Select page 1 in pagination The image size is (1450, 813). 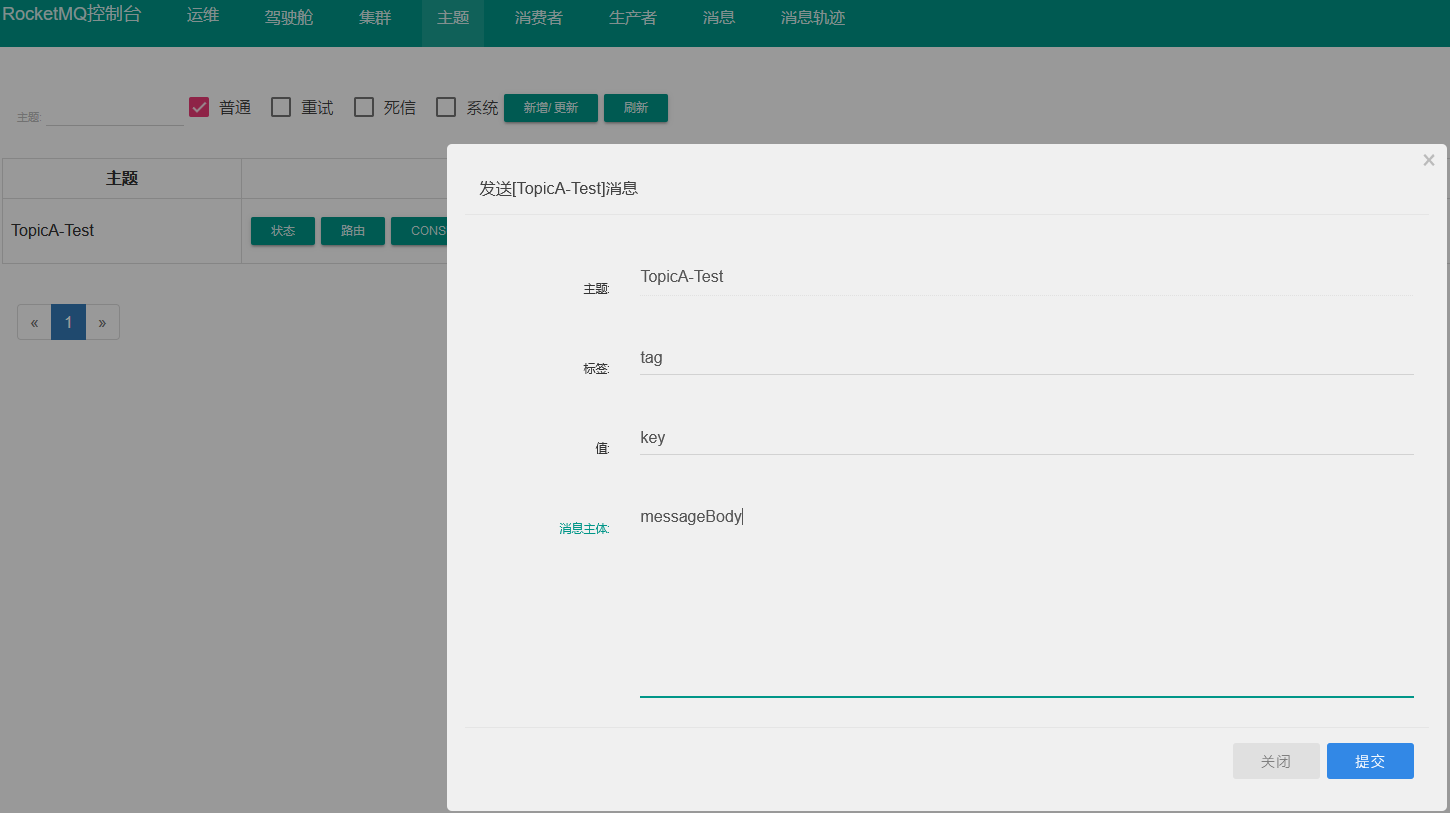tap(68, 322)
